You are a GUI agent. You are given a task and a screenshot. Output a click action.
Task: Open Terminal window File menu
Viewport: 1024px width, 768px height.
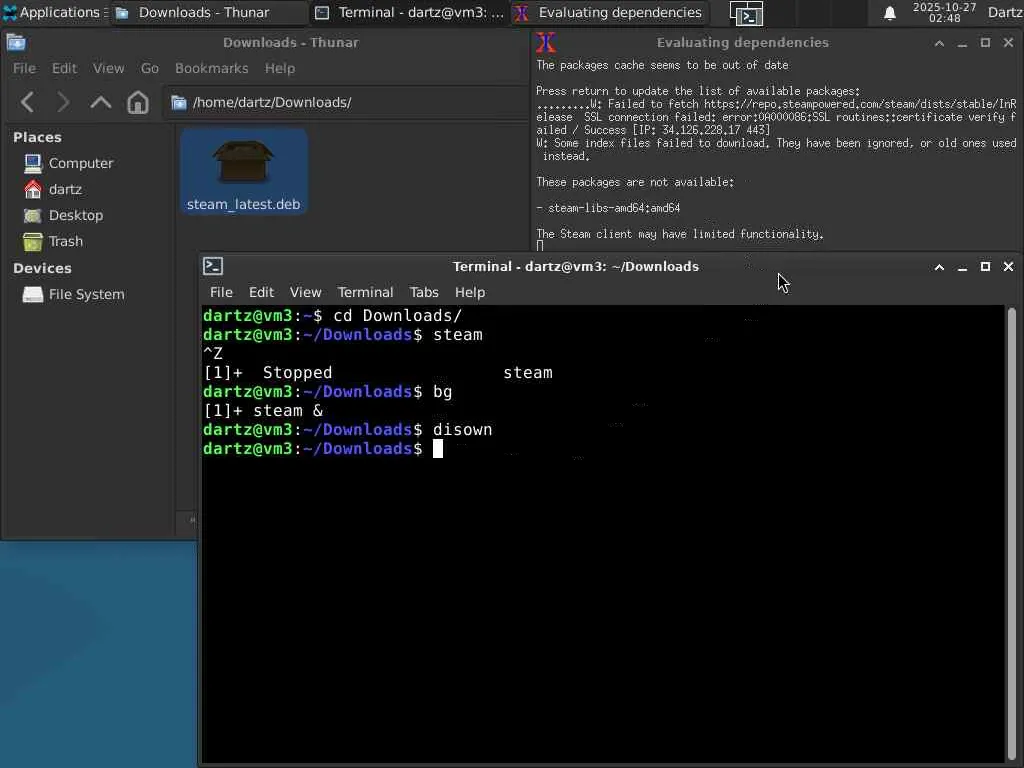(221, 293)
